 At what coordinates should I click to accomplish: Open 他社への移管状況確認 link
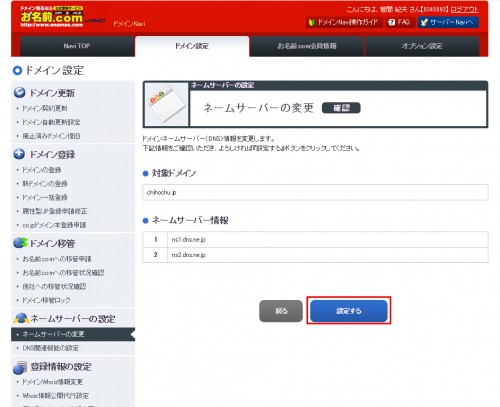(54, 286)
